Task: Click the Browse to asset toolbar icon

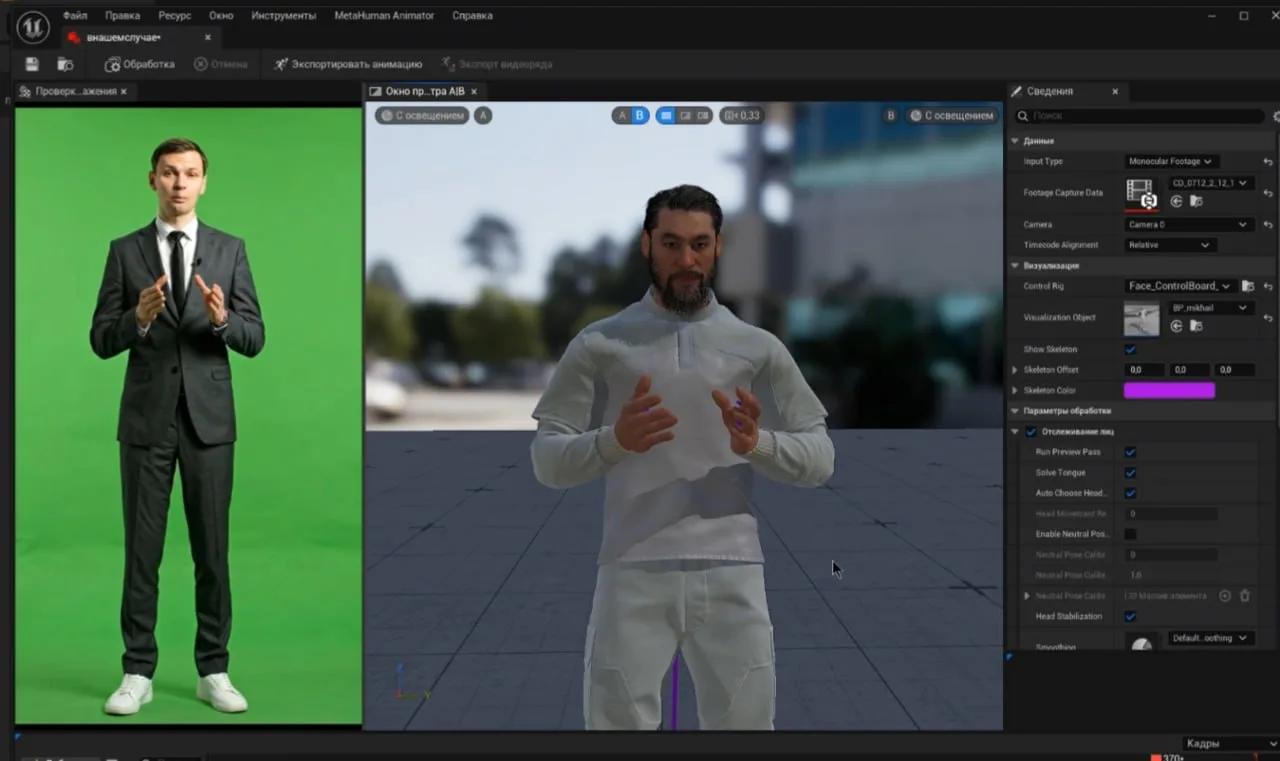Action: point(65,64)
